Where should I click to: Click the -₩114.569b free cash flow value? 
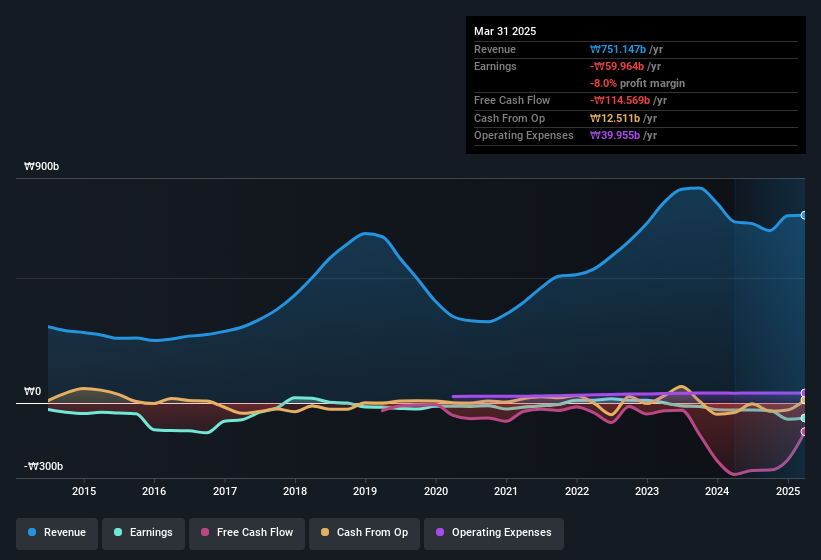[620, 100]
